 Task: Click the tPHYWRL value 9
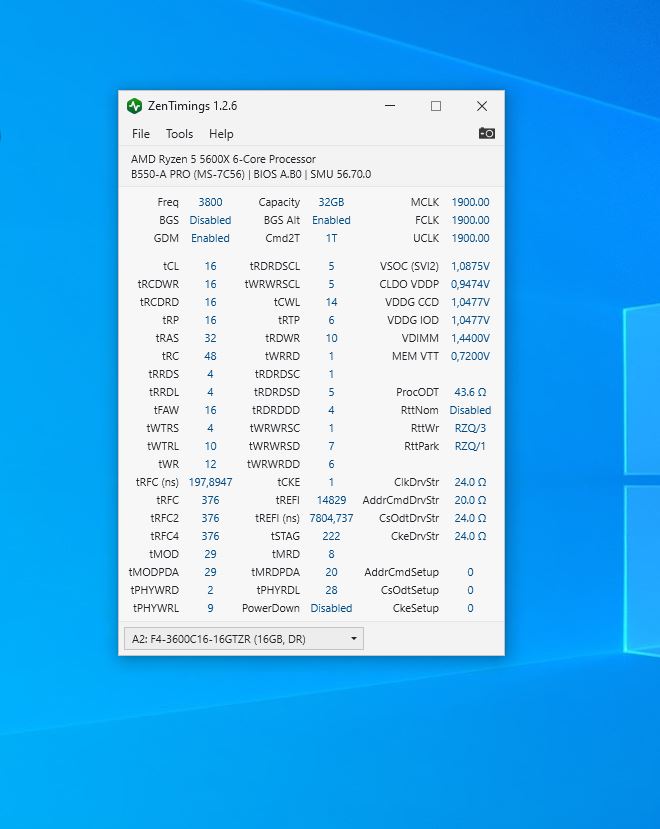click(x=210, y=607)
